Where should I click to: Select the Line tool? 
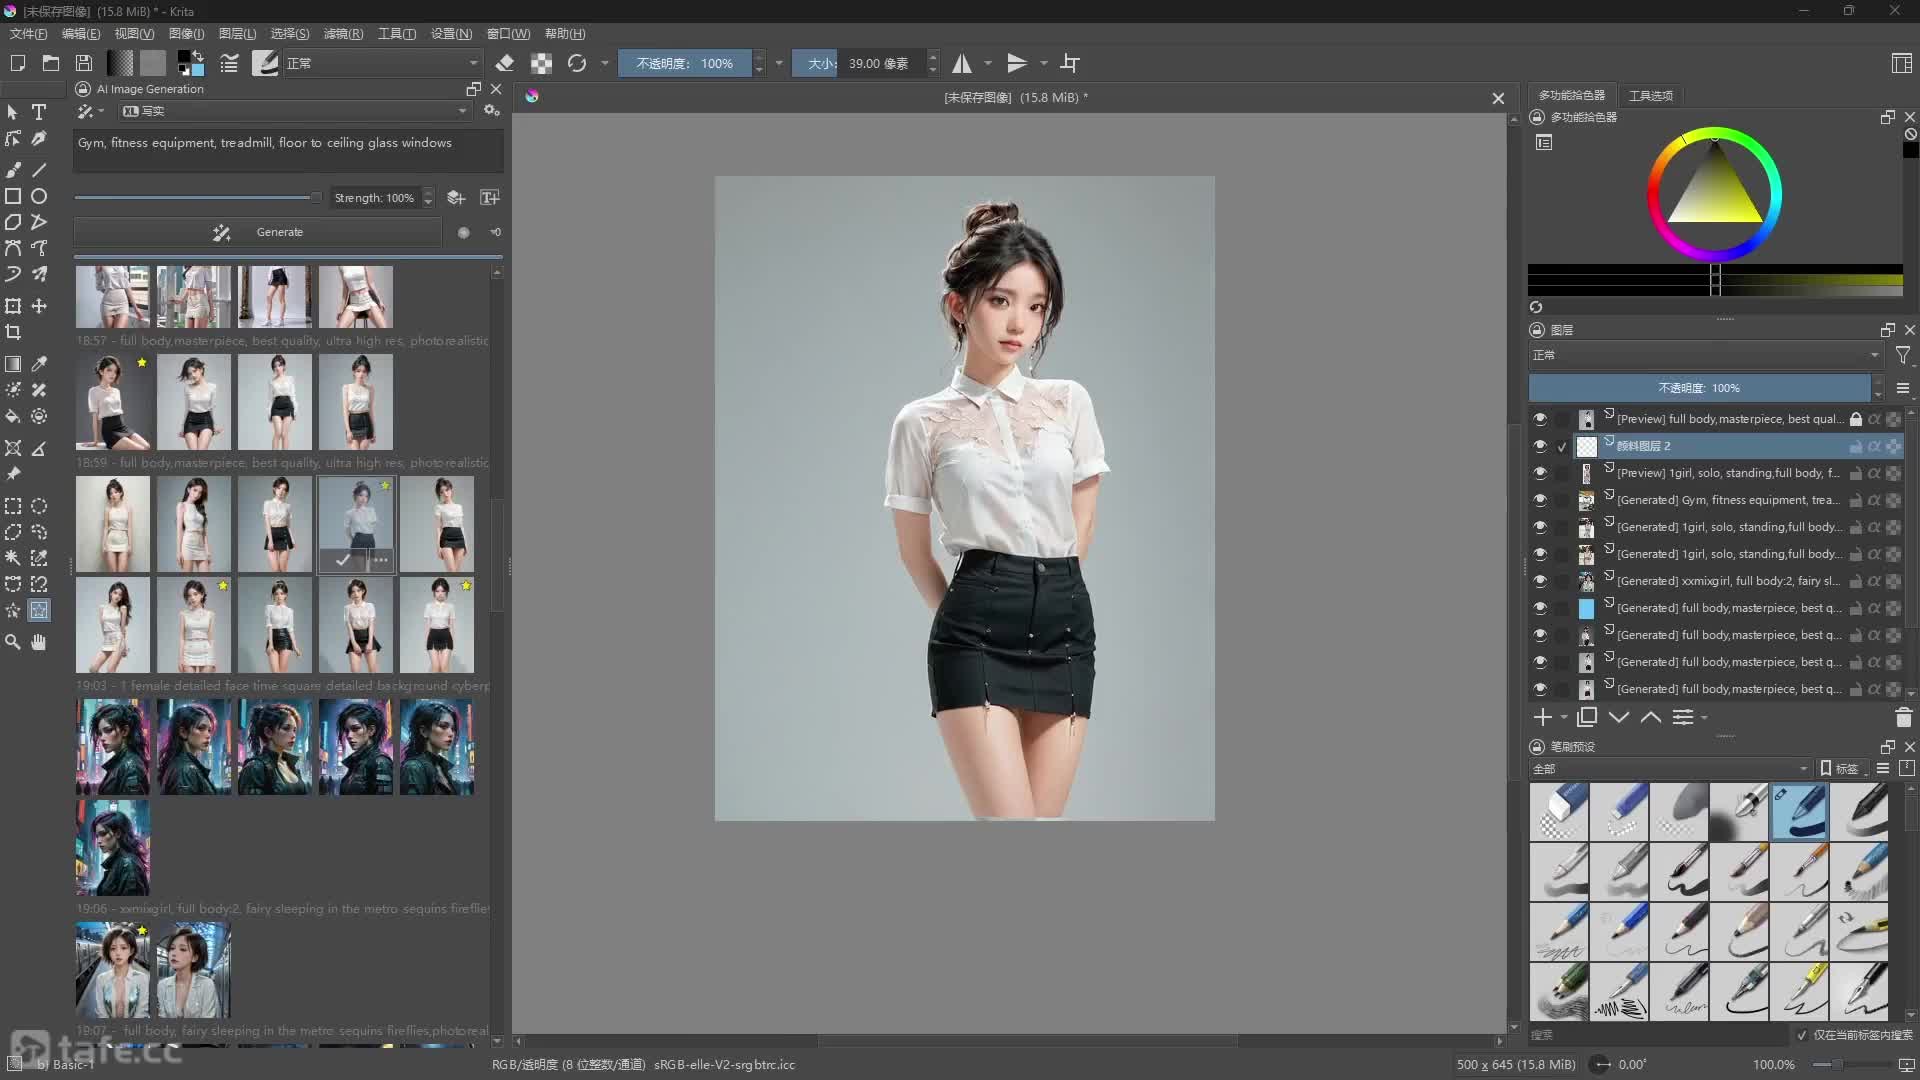coord(39,170)
